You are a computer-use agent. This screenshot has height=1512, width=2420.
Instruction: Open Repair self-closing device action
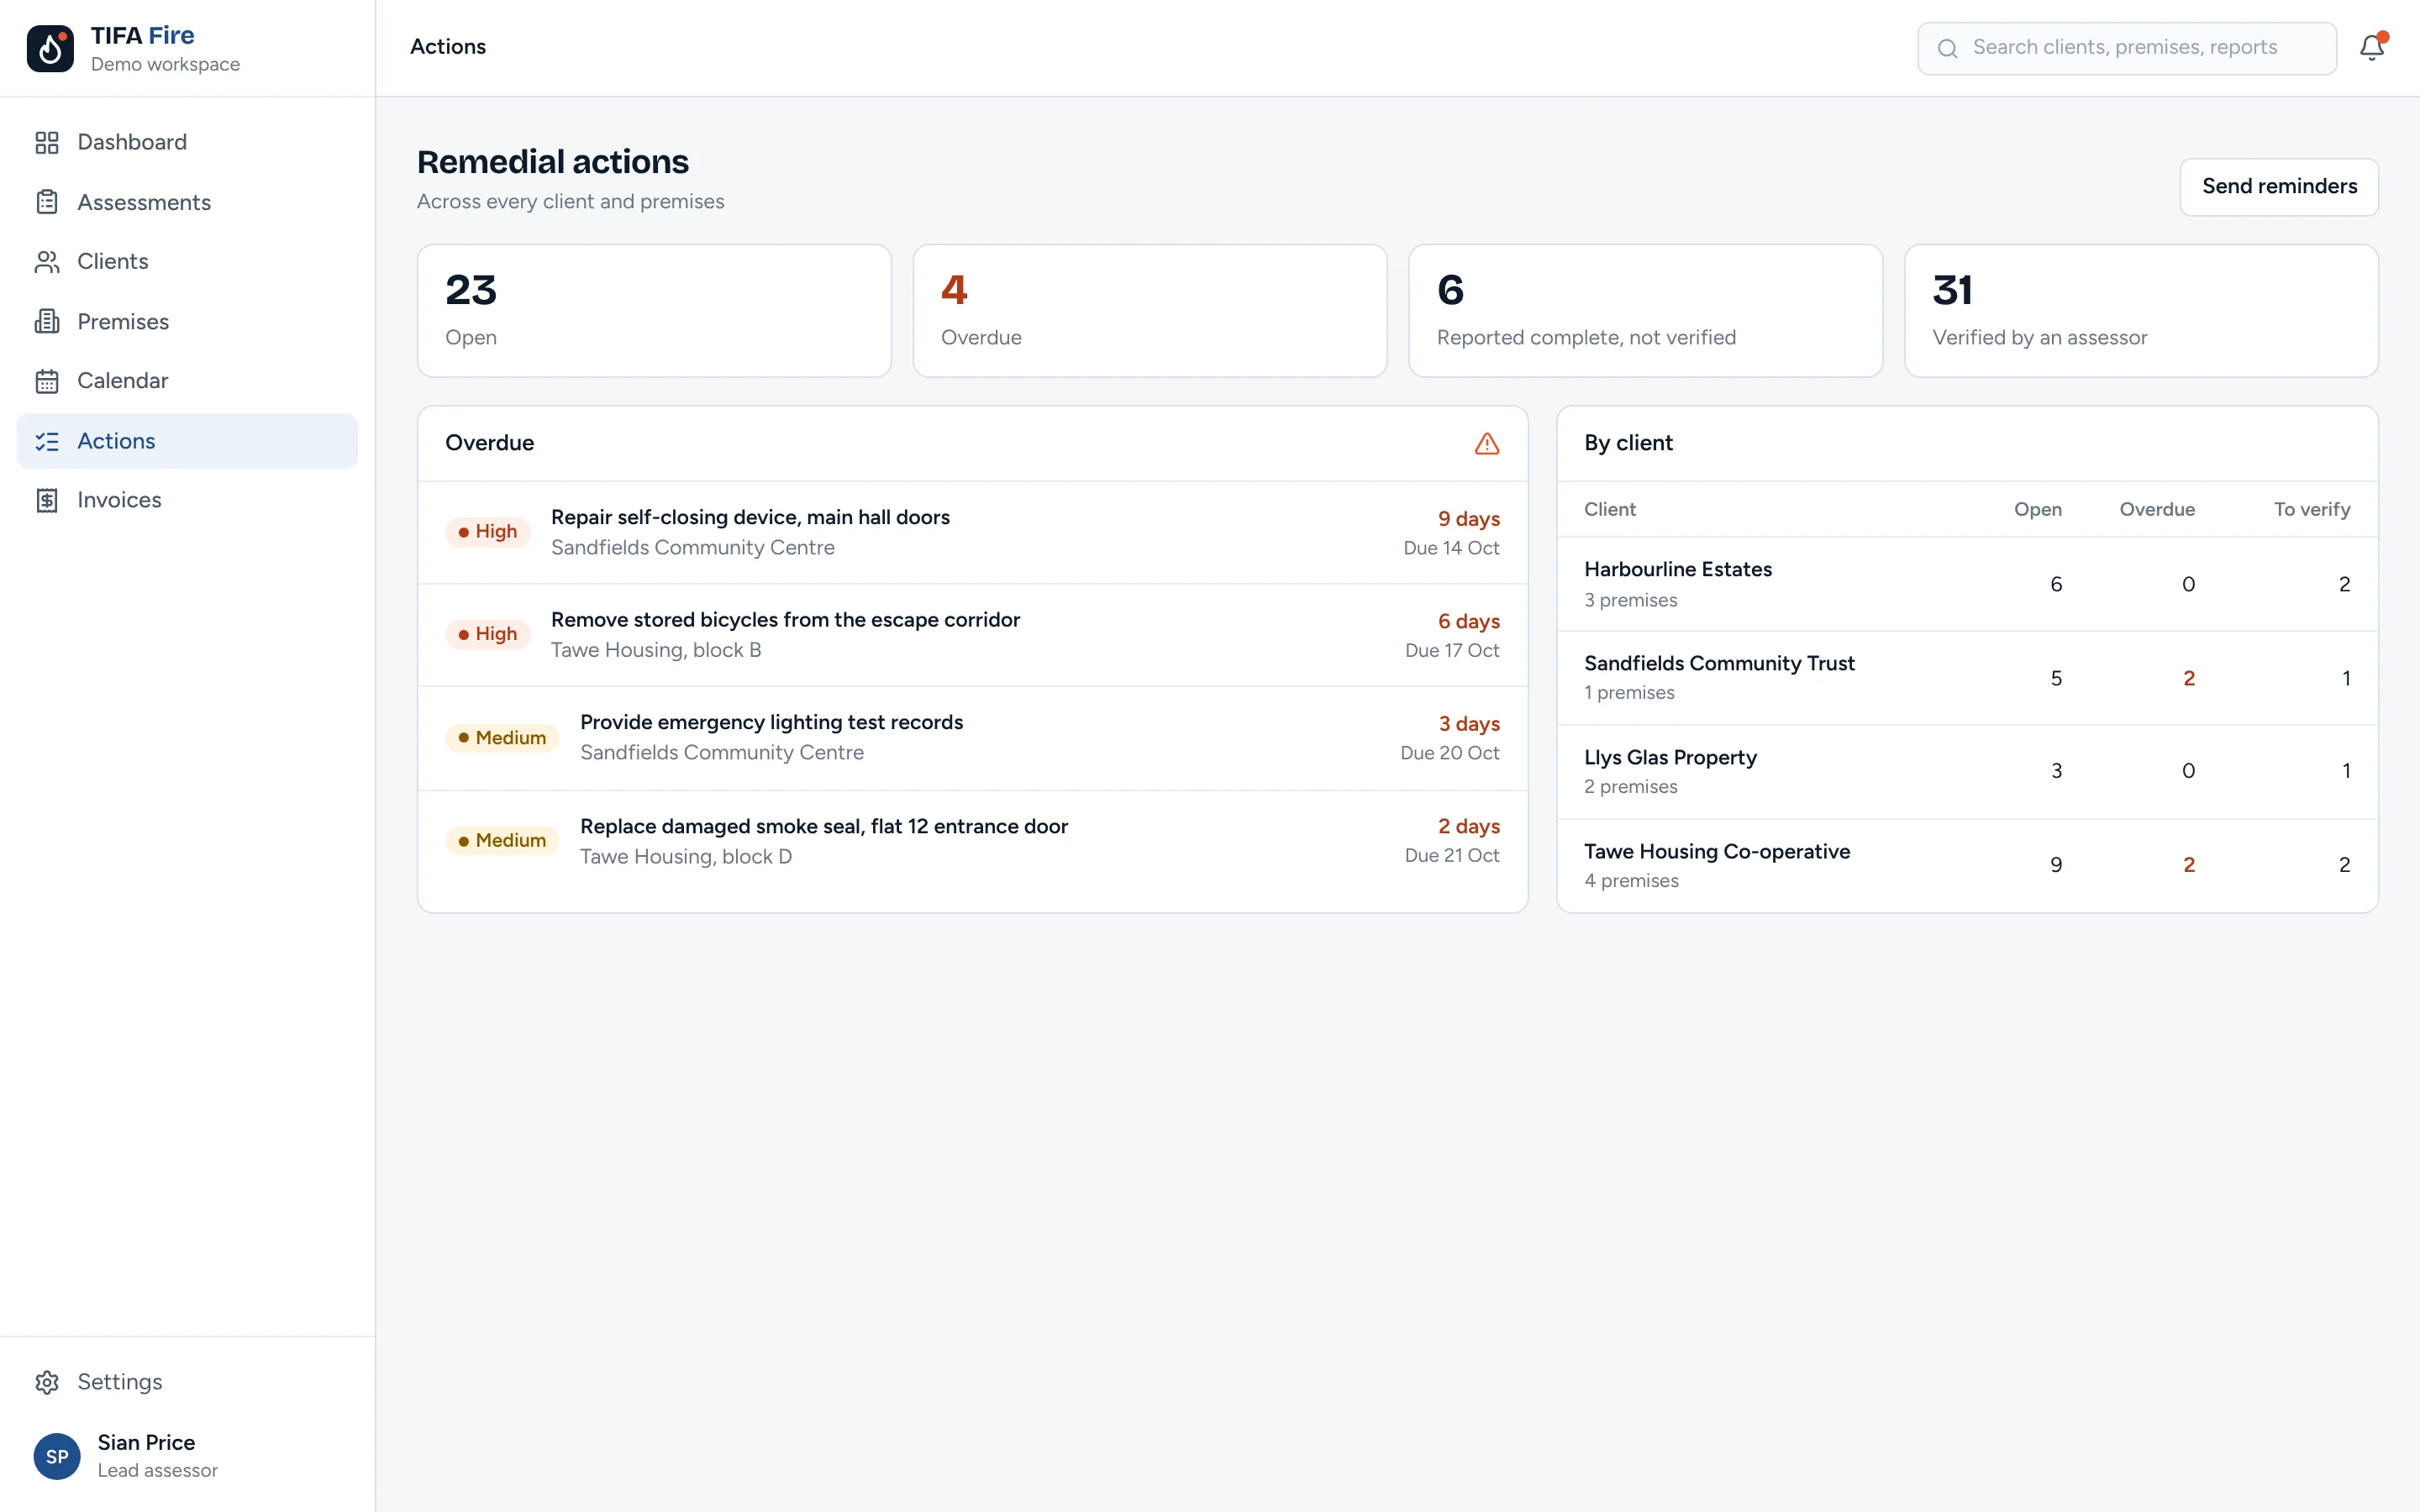pos(973,533)
